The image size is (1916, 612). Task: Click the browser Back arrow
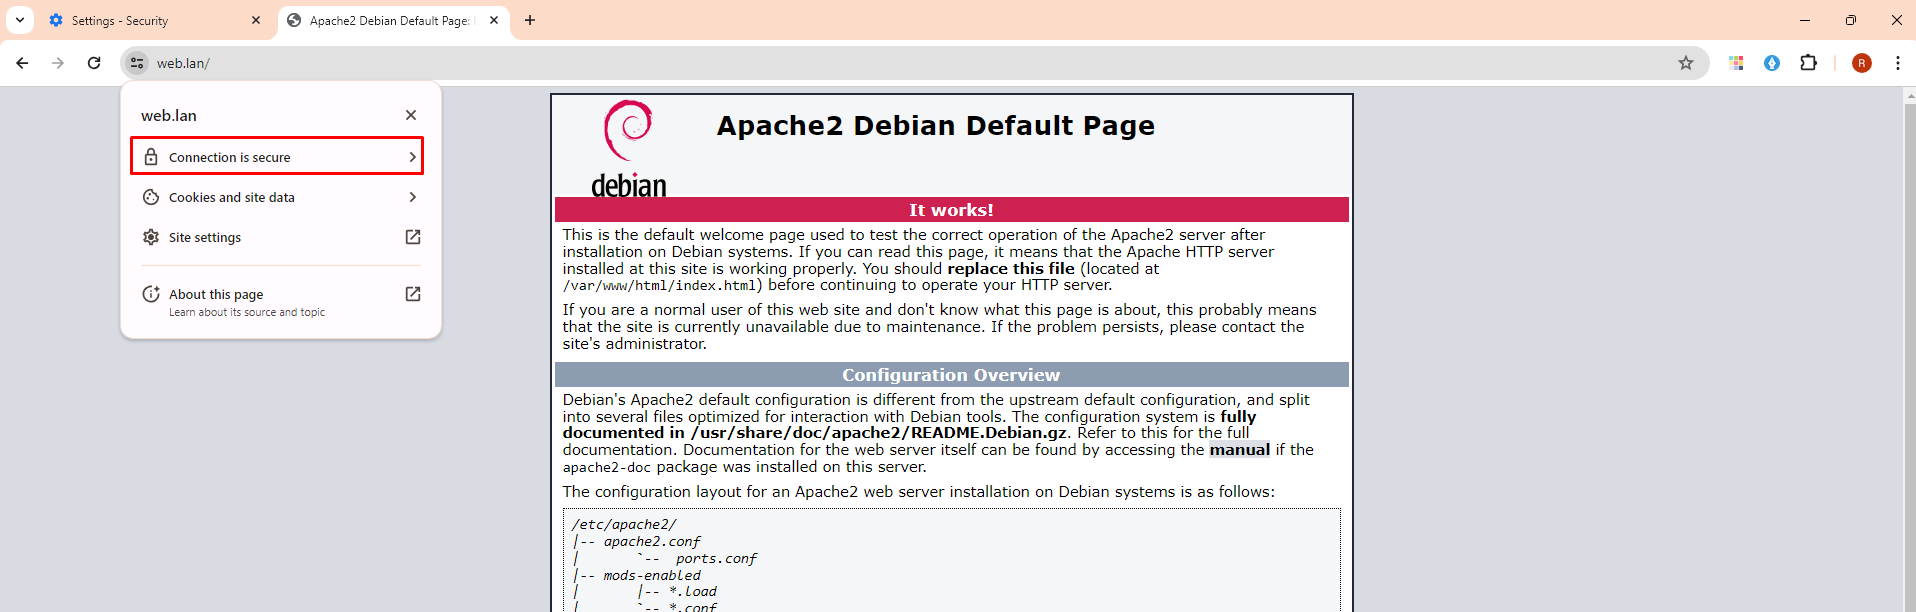22,63
